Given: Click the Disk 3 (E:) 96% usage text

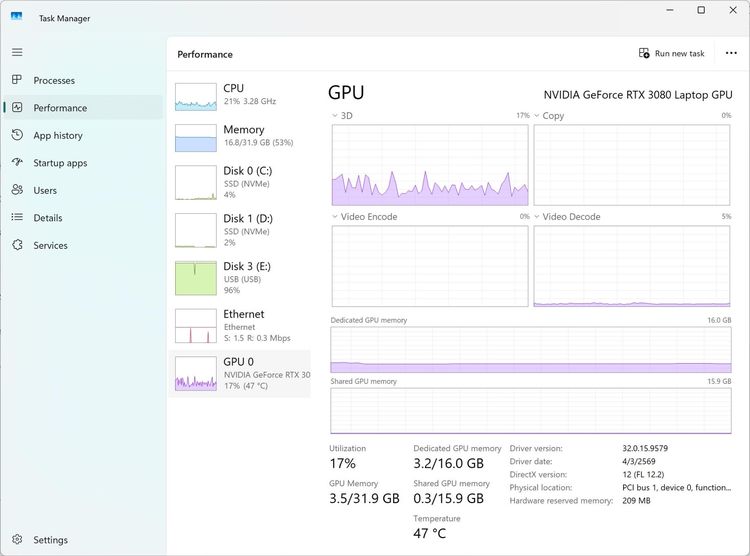Looking at the screenshot, I should 232,290.
